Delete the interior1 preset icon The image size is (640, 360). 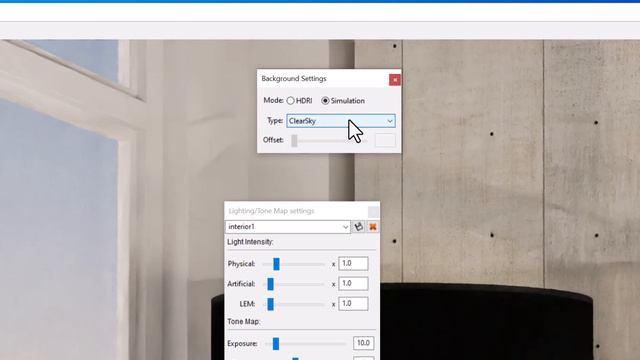373,227
